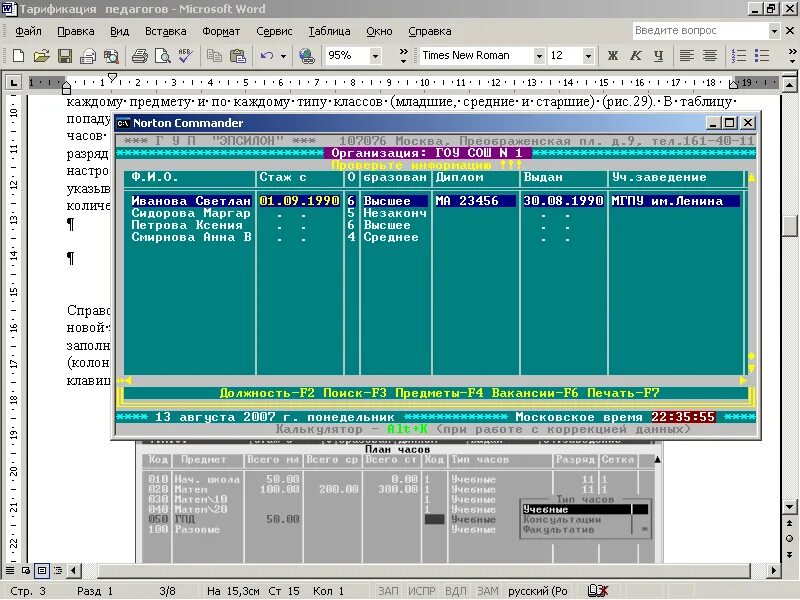Create a new blank document
The image size is (800, 600).
(x=18, y=56)
